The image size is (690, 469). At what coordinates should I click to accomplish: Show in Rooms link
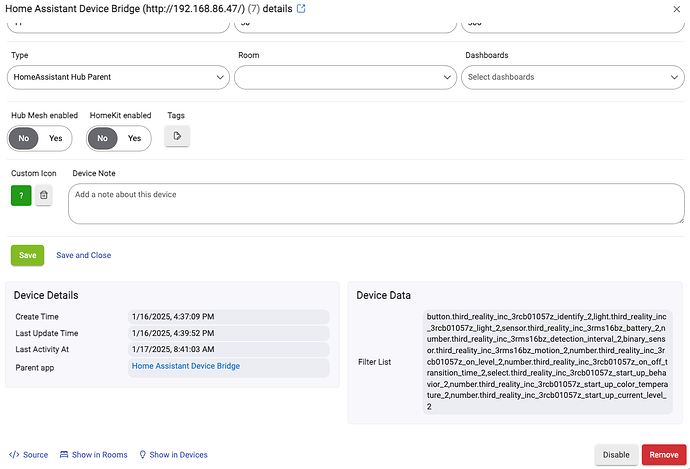click(94, 455)
